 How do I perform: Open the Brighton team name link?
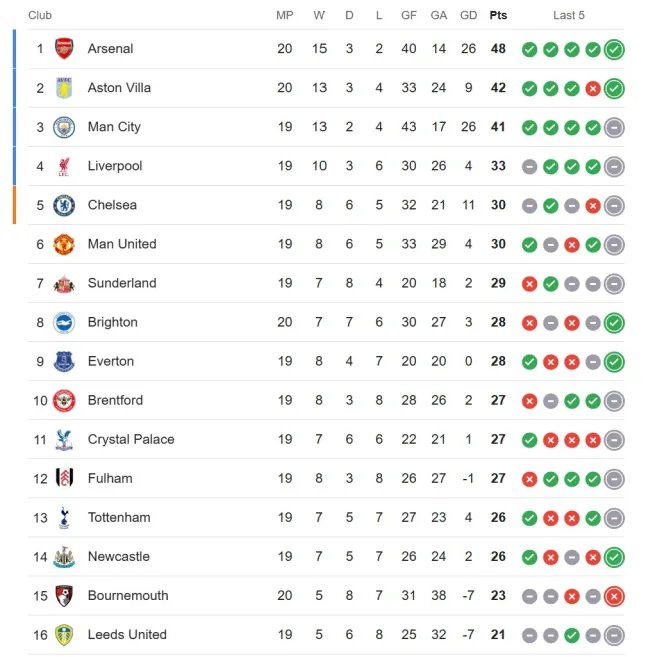[113, 322]
